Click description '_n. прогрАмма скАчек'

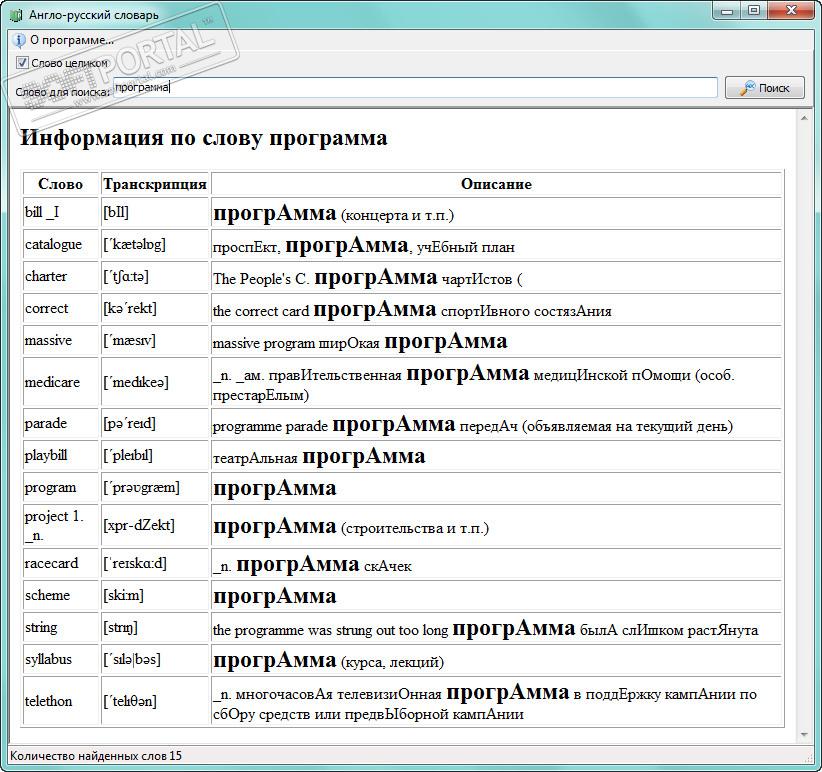tap(496, 564)
